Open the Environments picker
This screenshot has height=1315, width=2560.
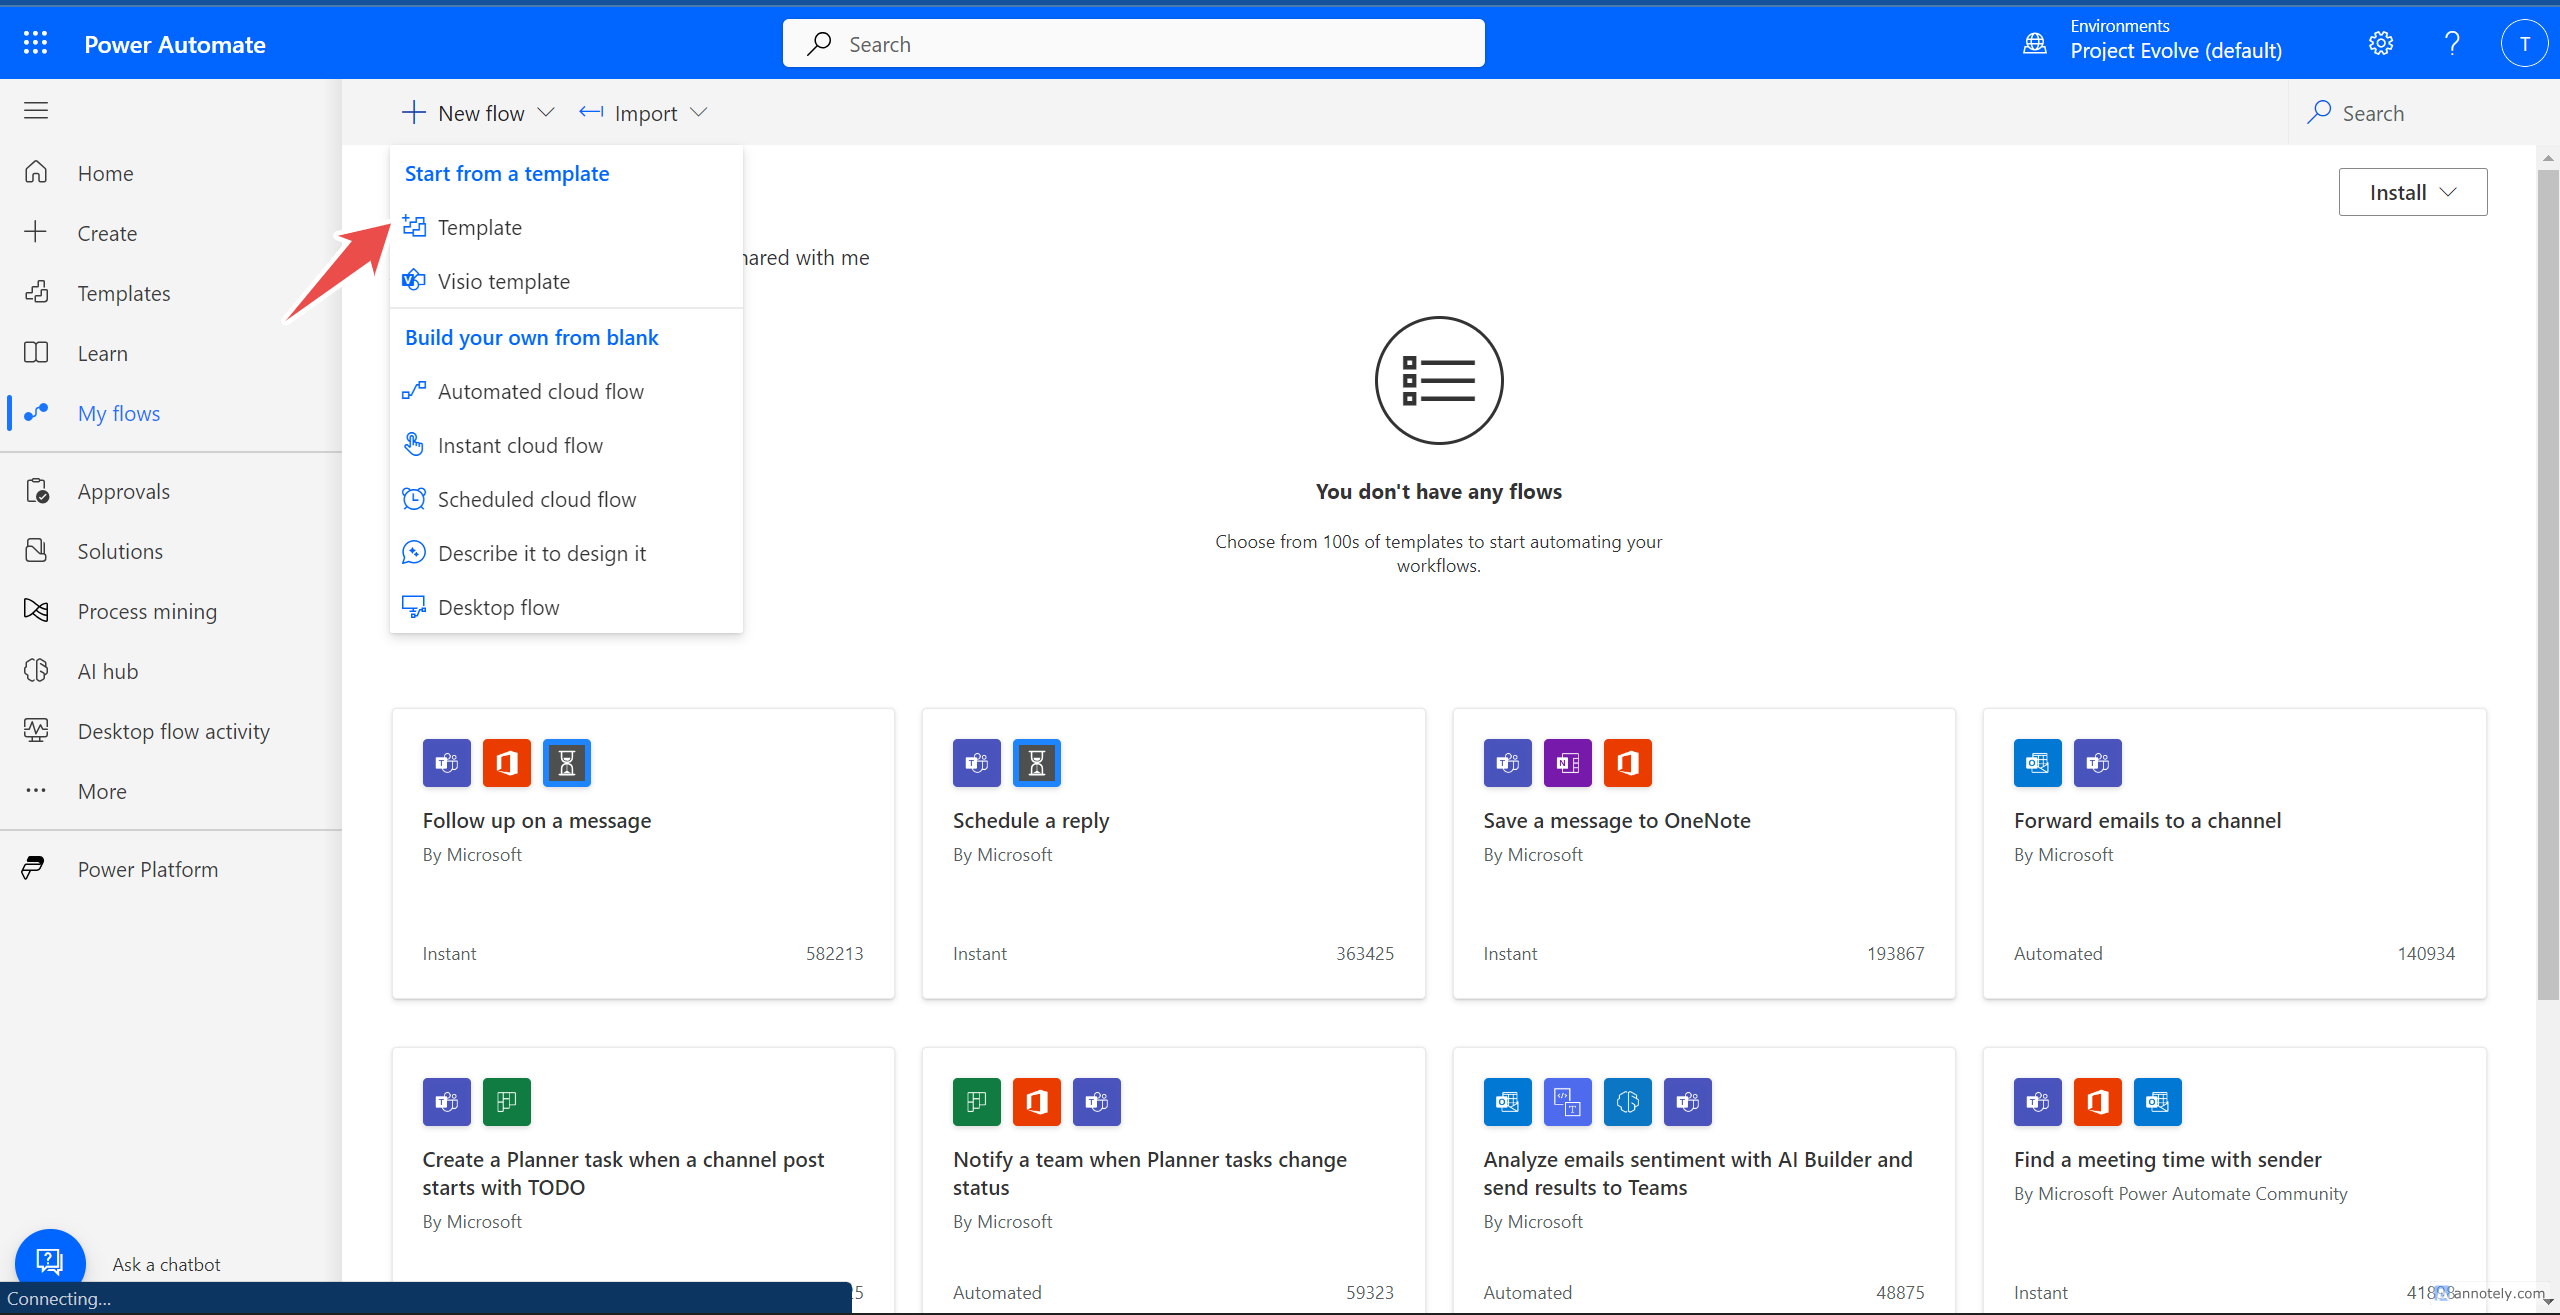2153,40
